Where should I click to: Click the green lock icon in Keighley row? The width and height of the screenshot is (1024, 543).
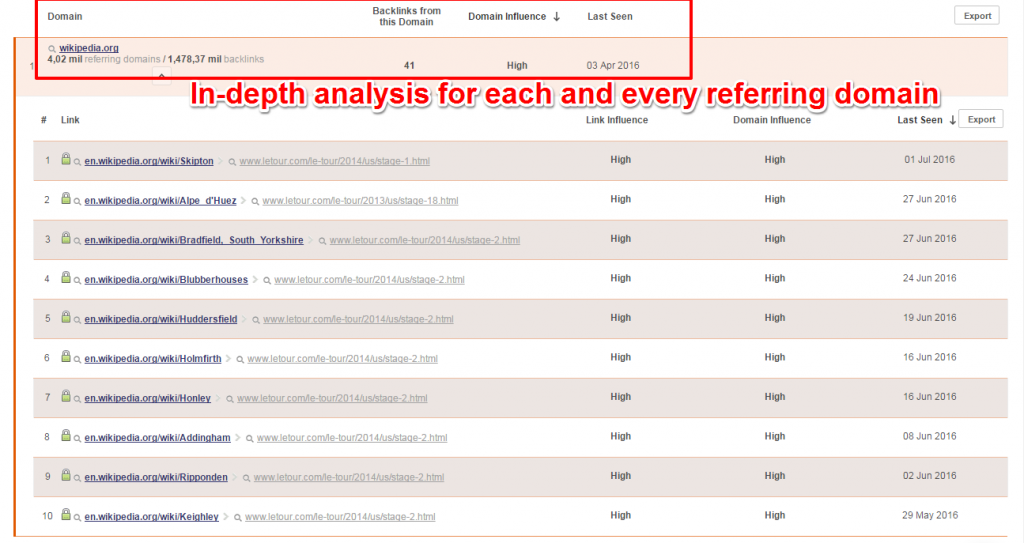66,514
